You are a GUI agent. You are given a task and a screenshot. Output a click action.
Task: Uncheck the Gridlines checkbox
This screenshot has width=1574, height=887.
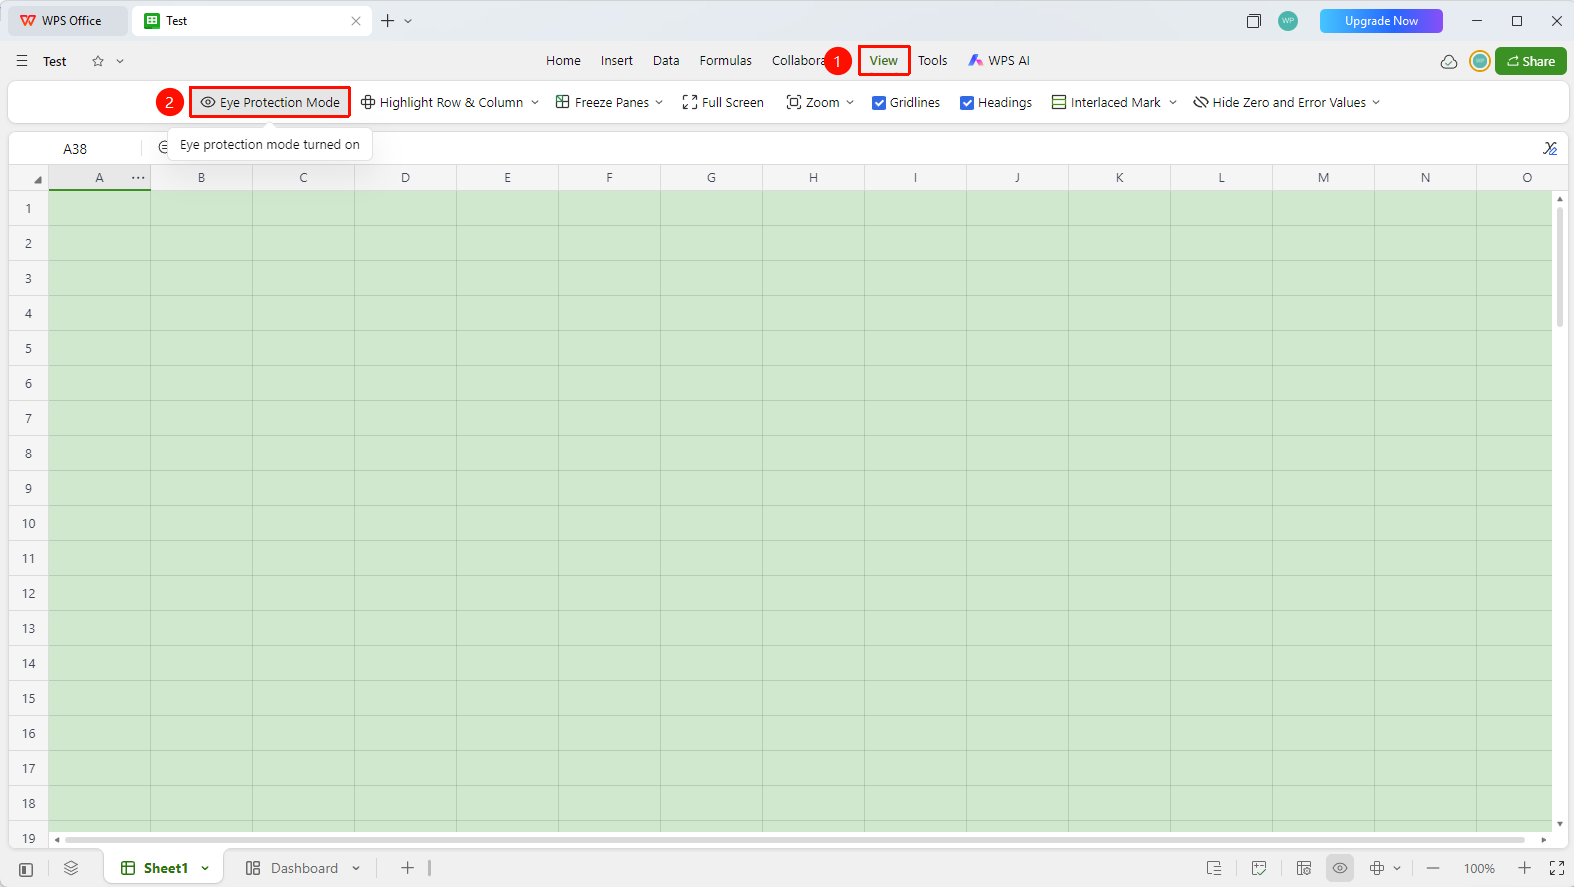pyautogui.click(x=879, y=103)
